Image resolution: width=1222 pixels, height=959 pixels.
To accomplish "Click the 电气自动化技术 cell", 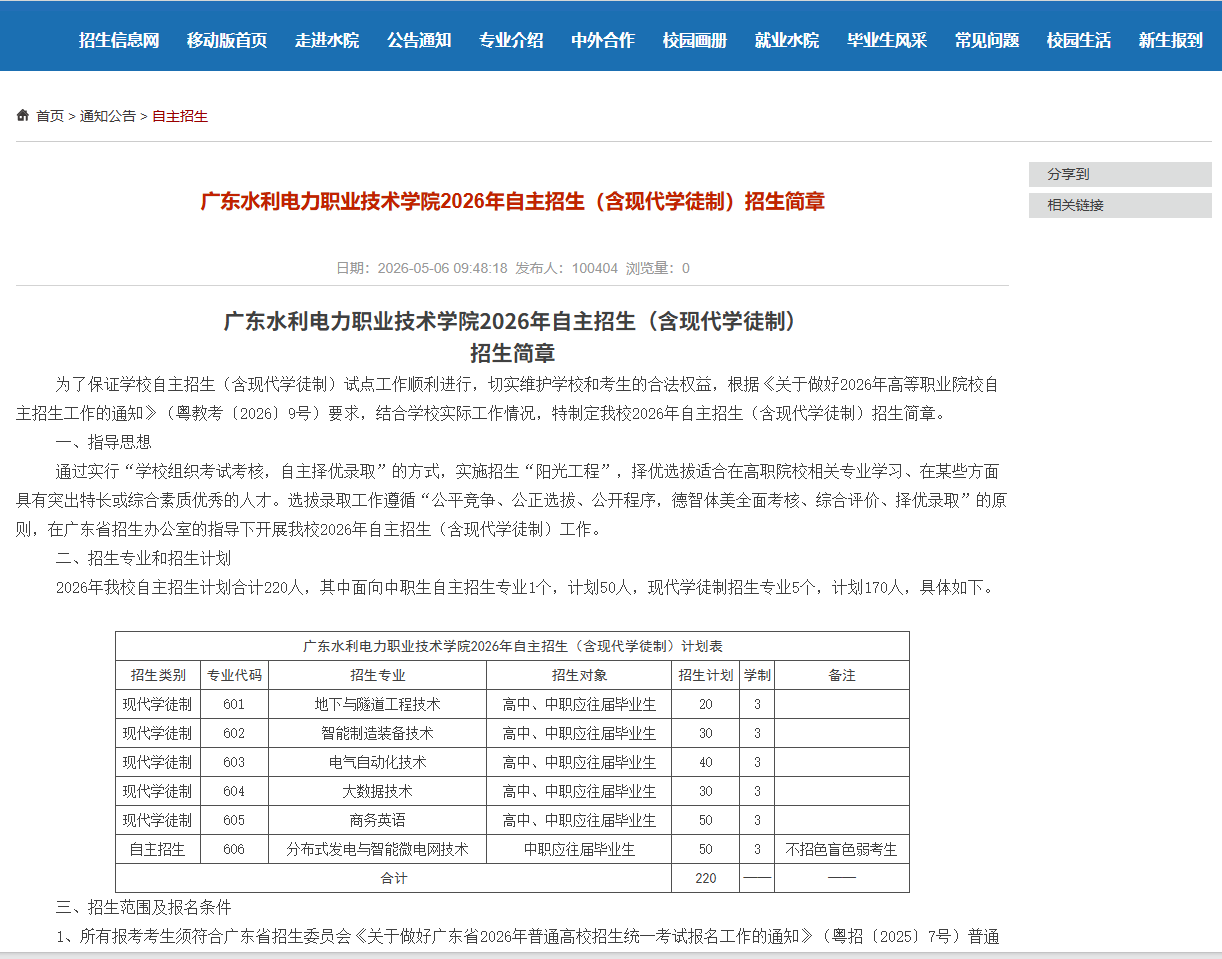I will pyautogui.click(x=378, y=762).
